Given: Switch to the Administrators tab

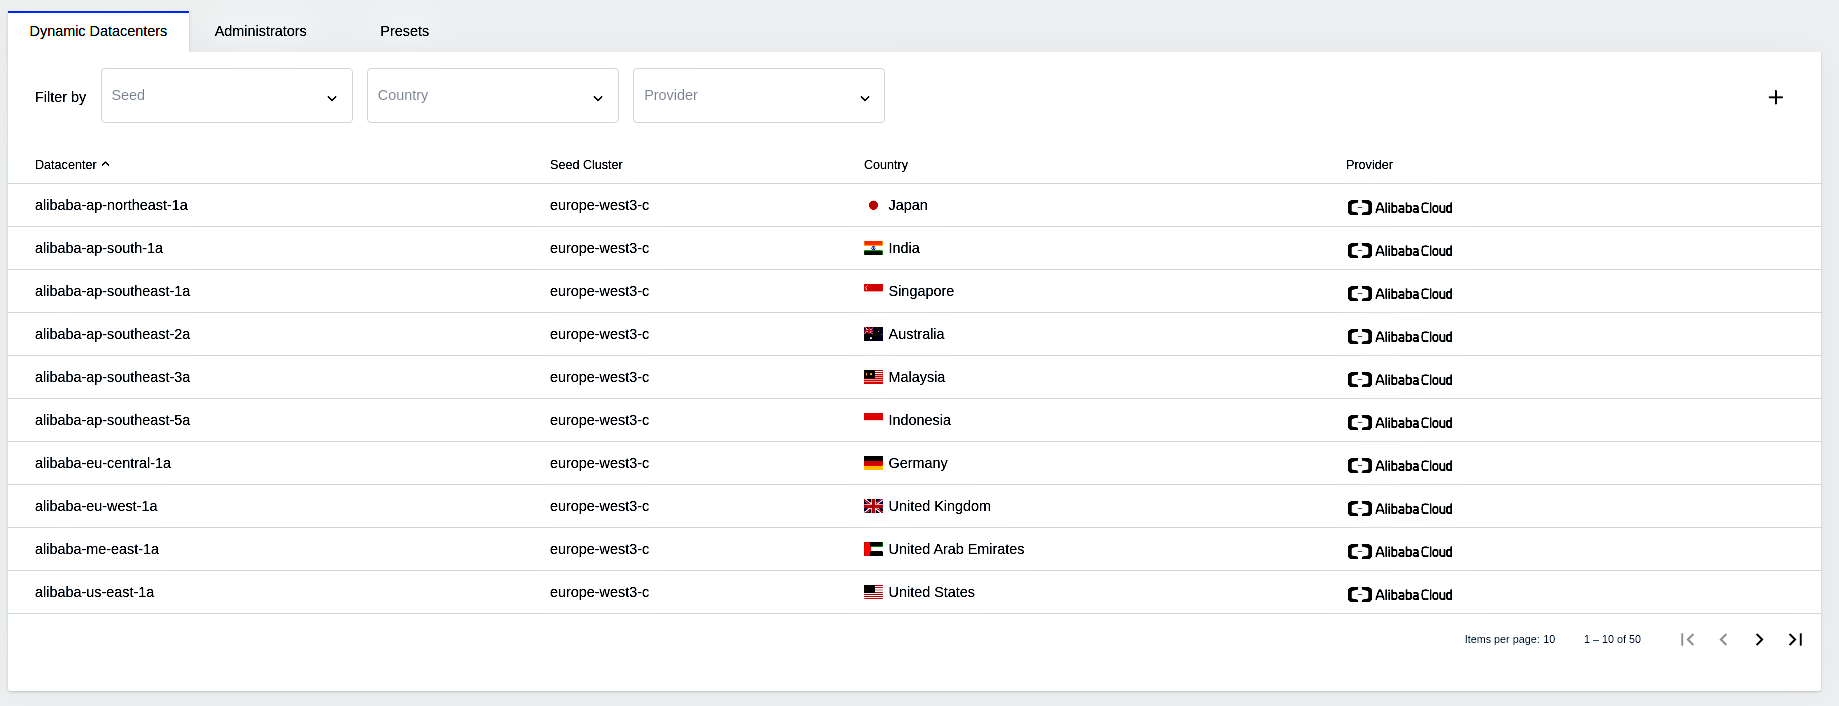Looking at the screenshot, I should click(260, 31).
